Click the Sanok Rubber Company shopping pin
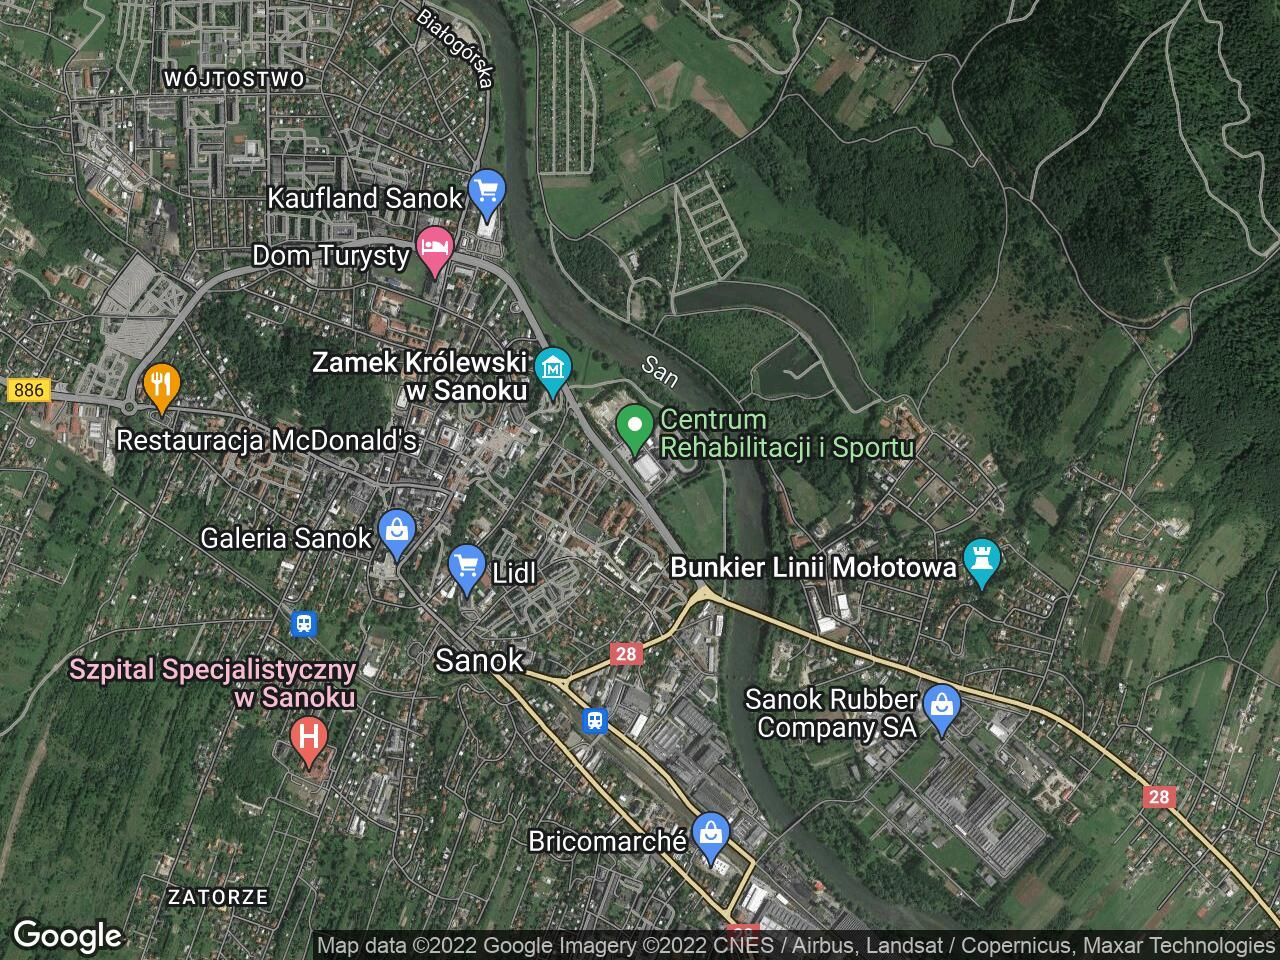The width and height of the screenshot is (1280, 960). point(941,709)
